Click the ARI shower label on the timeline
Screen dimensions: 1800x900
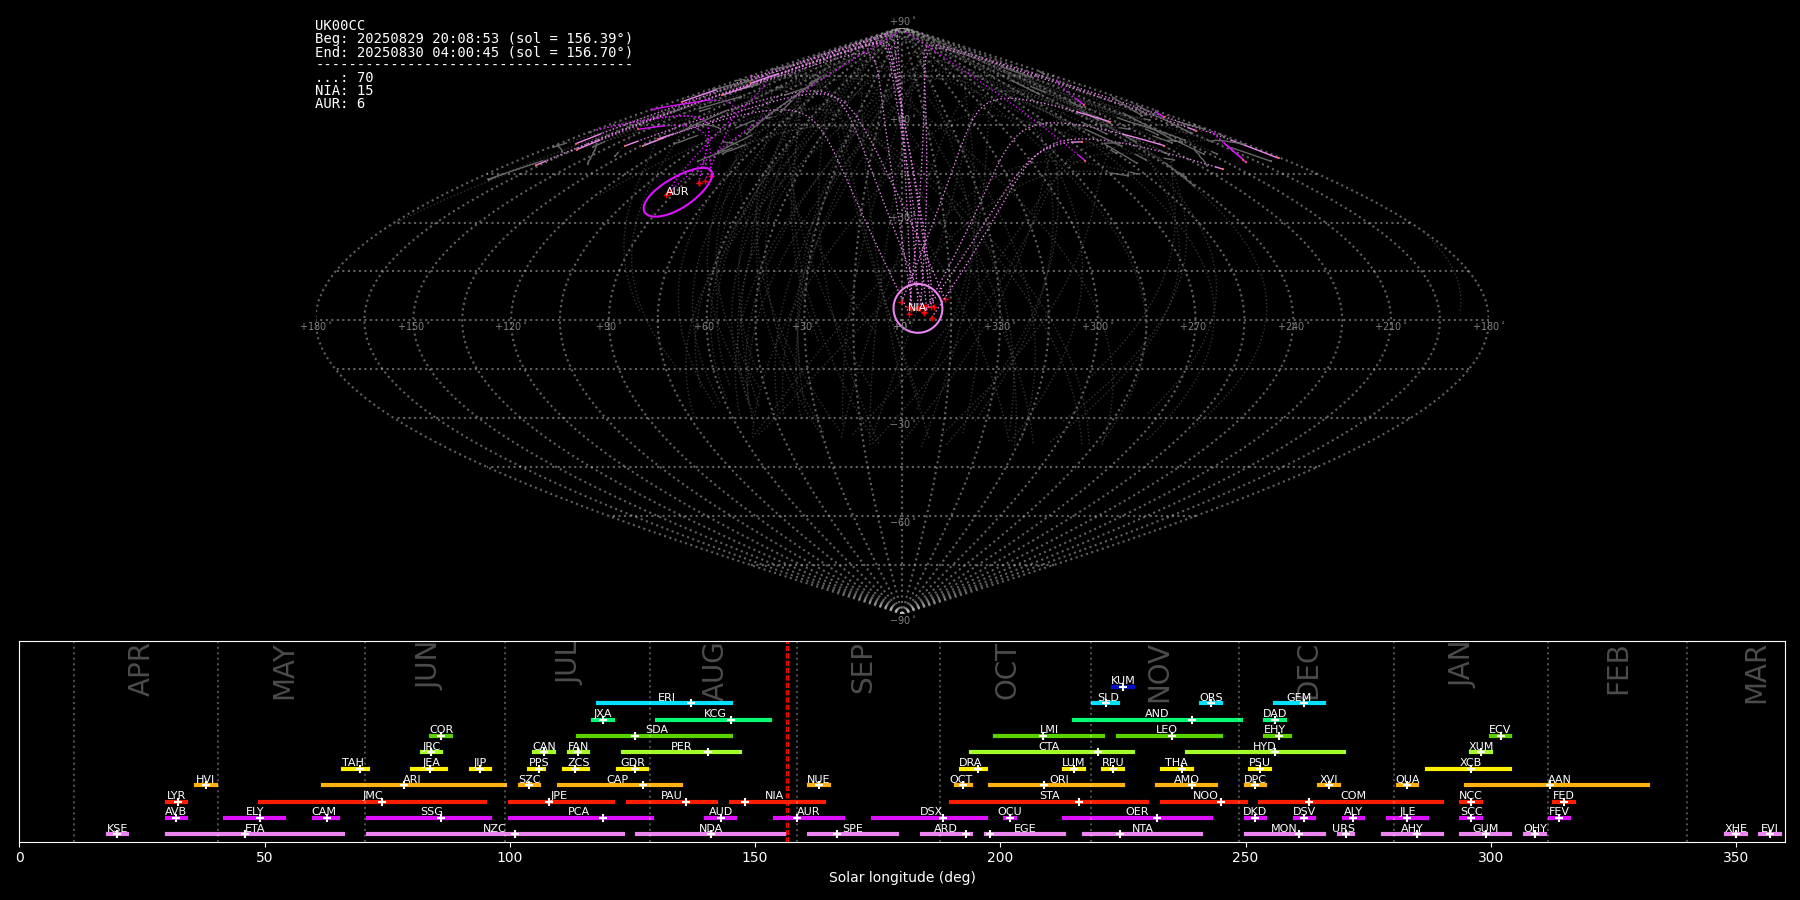point(412,780)
